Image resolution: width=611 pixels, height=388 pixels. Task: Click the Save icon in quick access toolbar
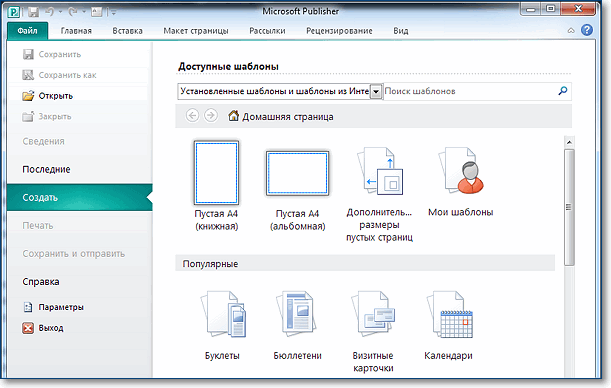34,12
